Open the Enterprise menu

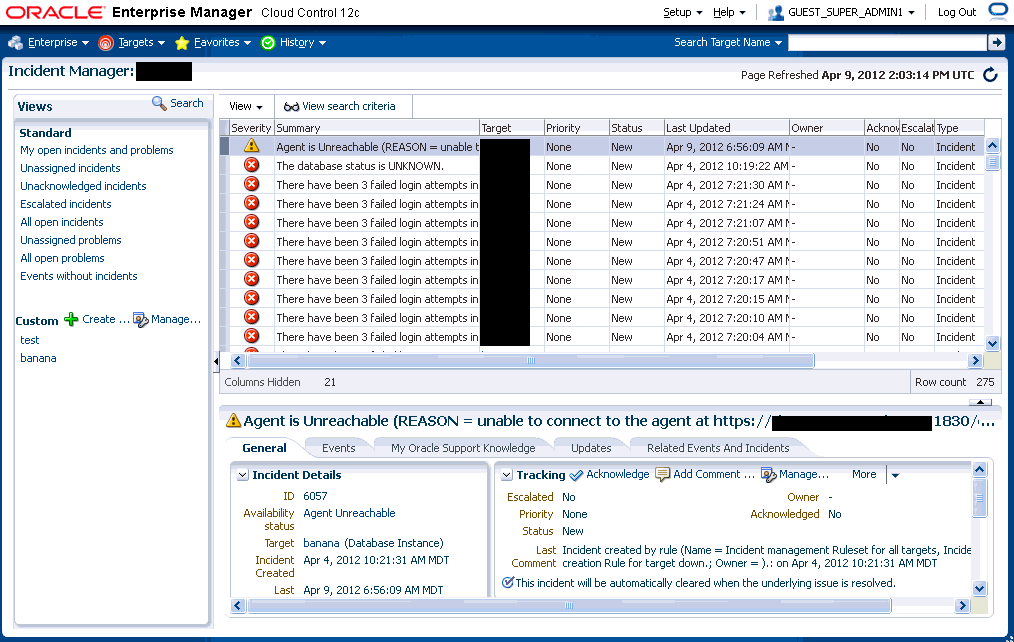58,43
